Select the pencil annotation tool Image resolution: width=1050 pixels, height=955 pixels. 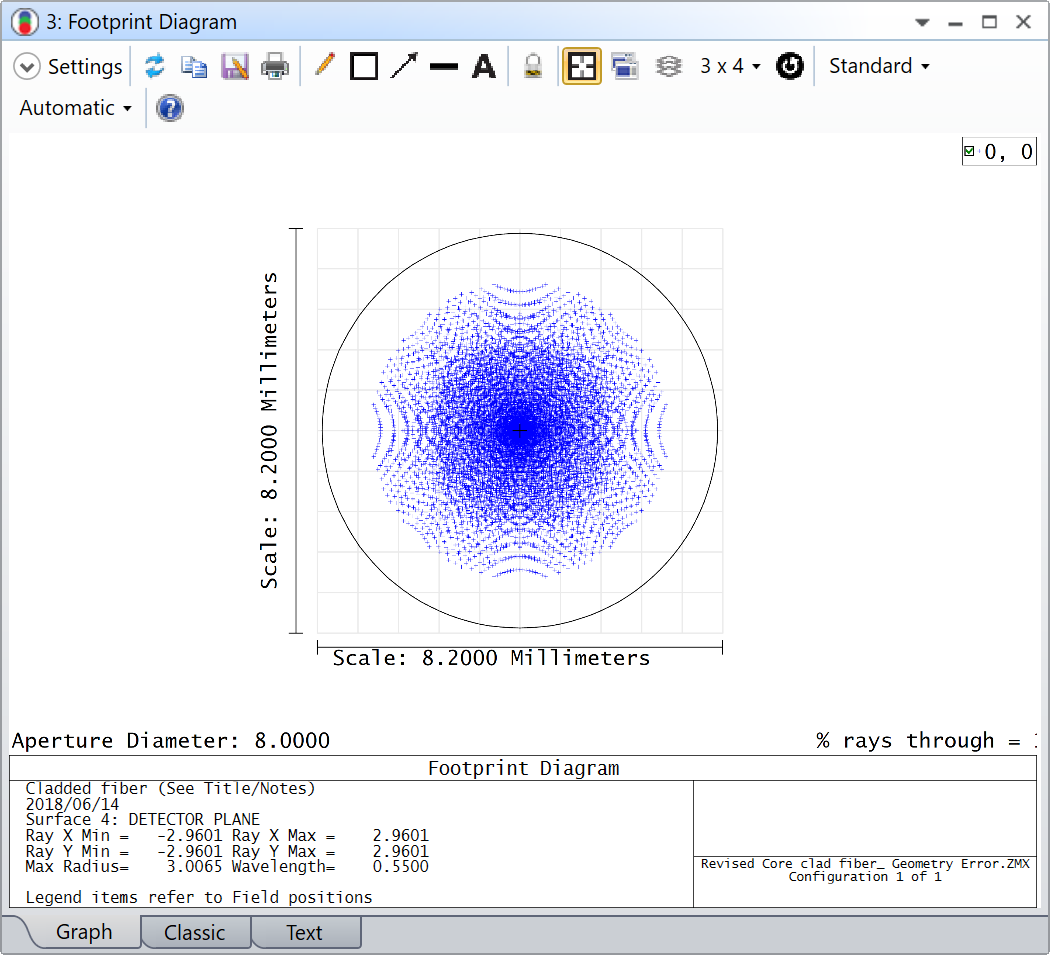(x=325, y=66)
